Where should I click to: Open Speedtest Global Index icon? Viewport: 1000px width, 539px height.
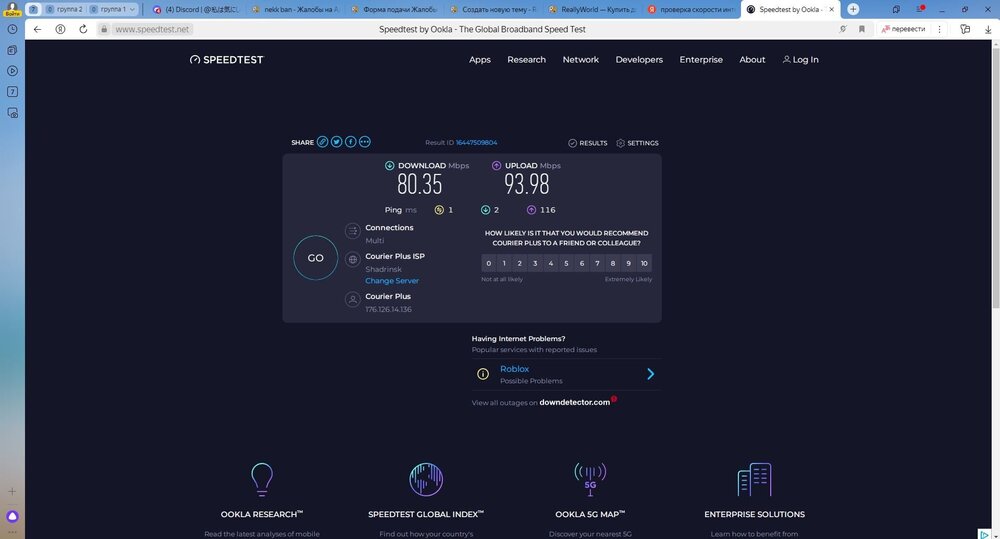coord(426,479)
